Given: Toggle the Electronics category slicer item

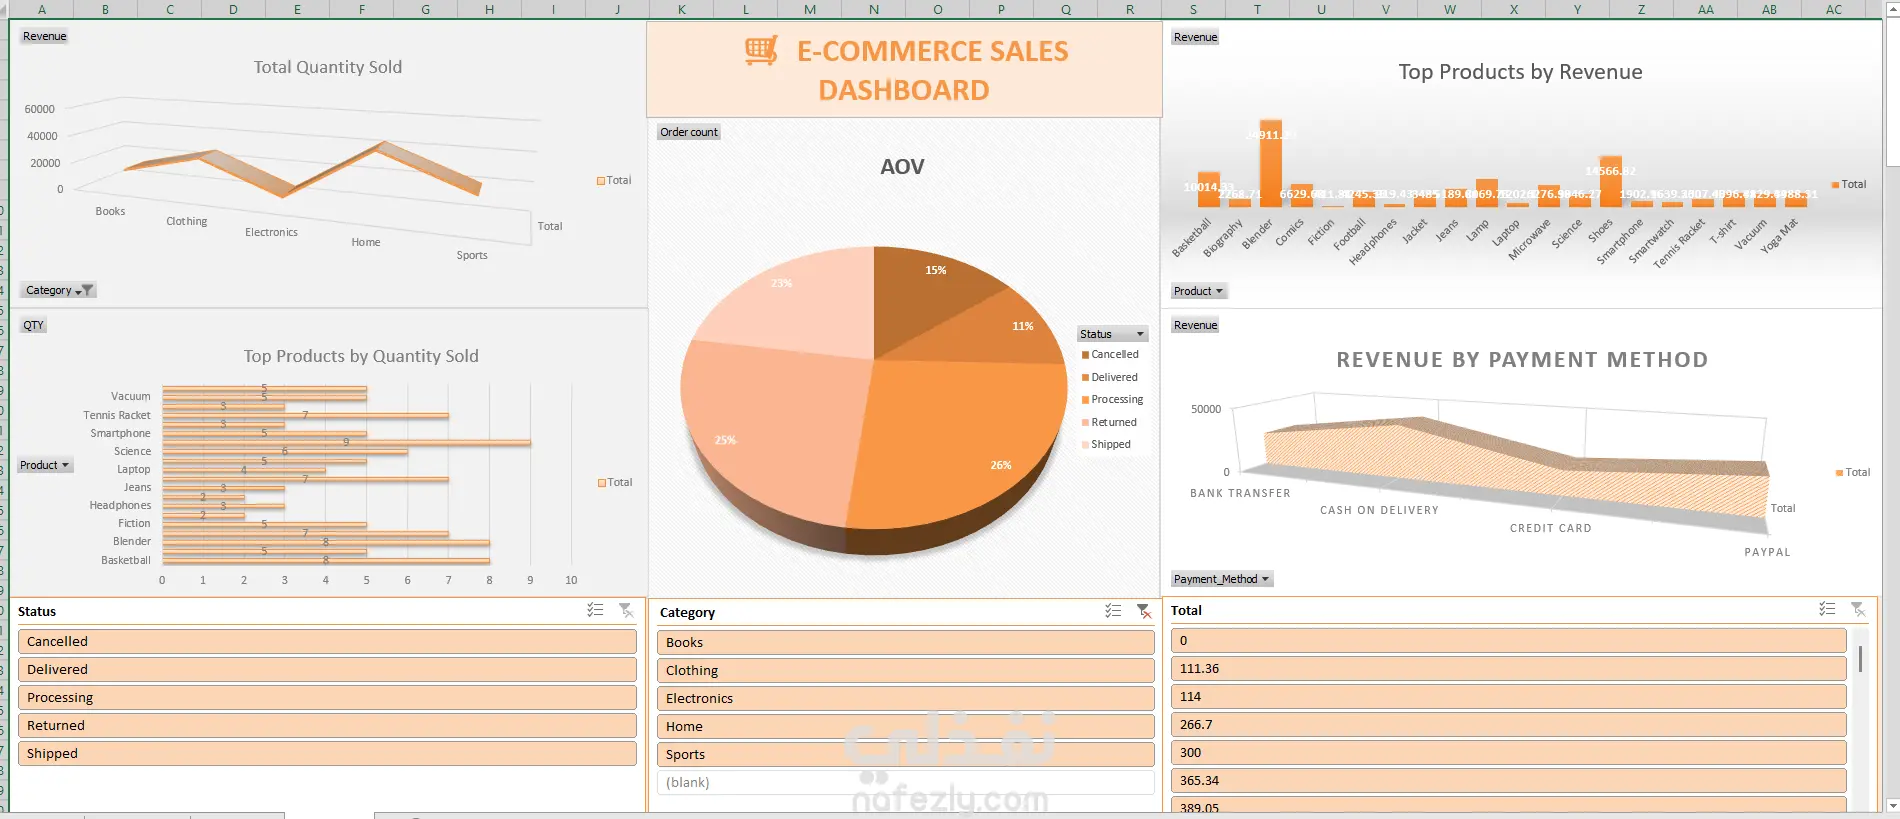Looking at the screenshot, I should [x=906, y=698].
